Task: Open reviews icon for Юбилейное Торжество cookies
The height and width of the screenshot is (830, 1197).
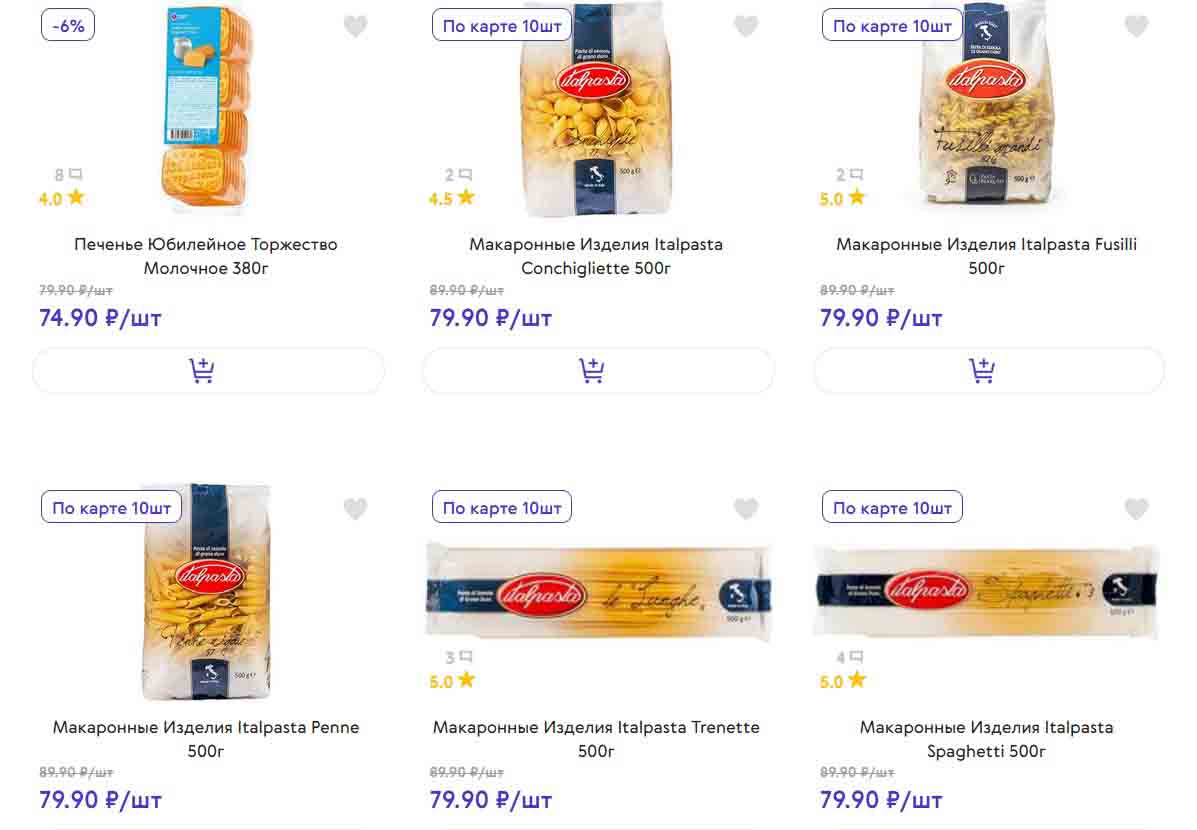Action: (76, 175)
